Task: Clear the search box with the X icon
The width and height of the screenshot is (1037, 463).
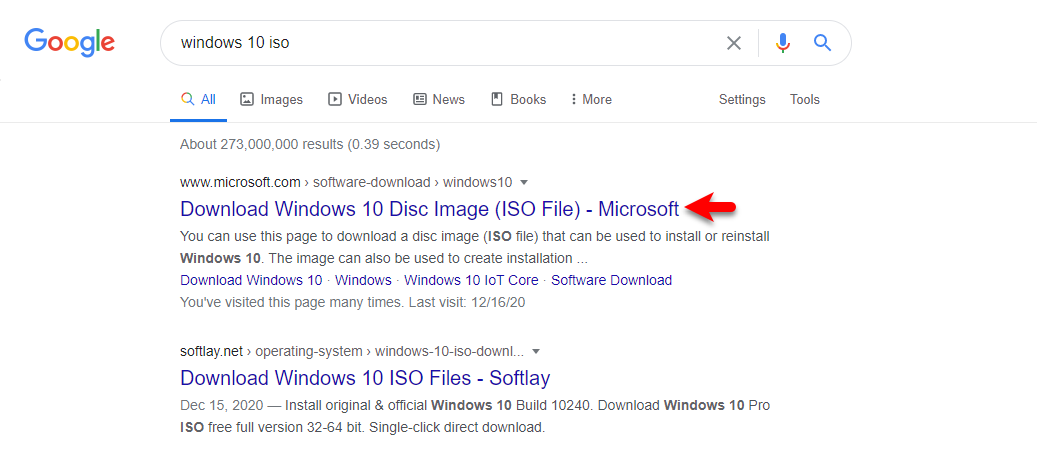Action: click(x=733, y=43)
